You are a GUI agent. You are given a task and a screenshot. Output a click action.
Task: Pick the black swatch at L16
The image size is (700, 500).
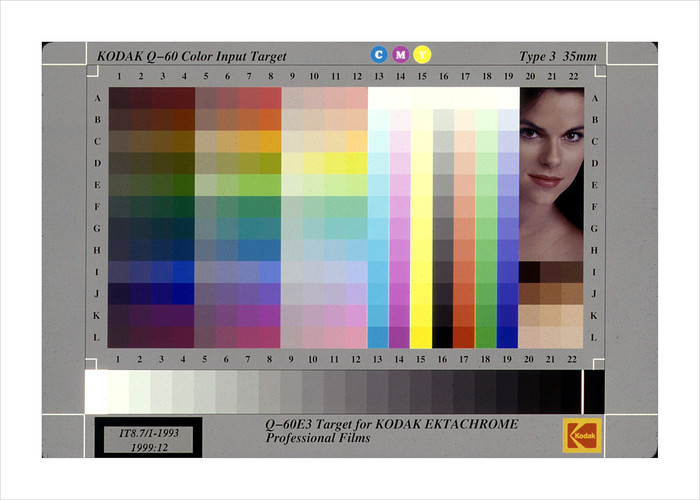pyautogui.click(x=442, y=338)
